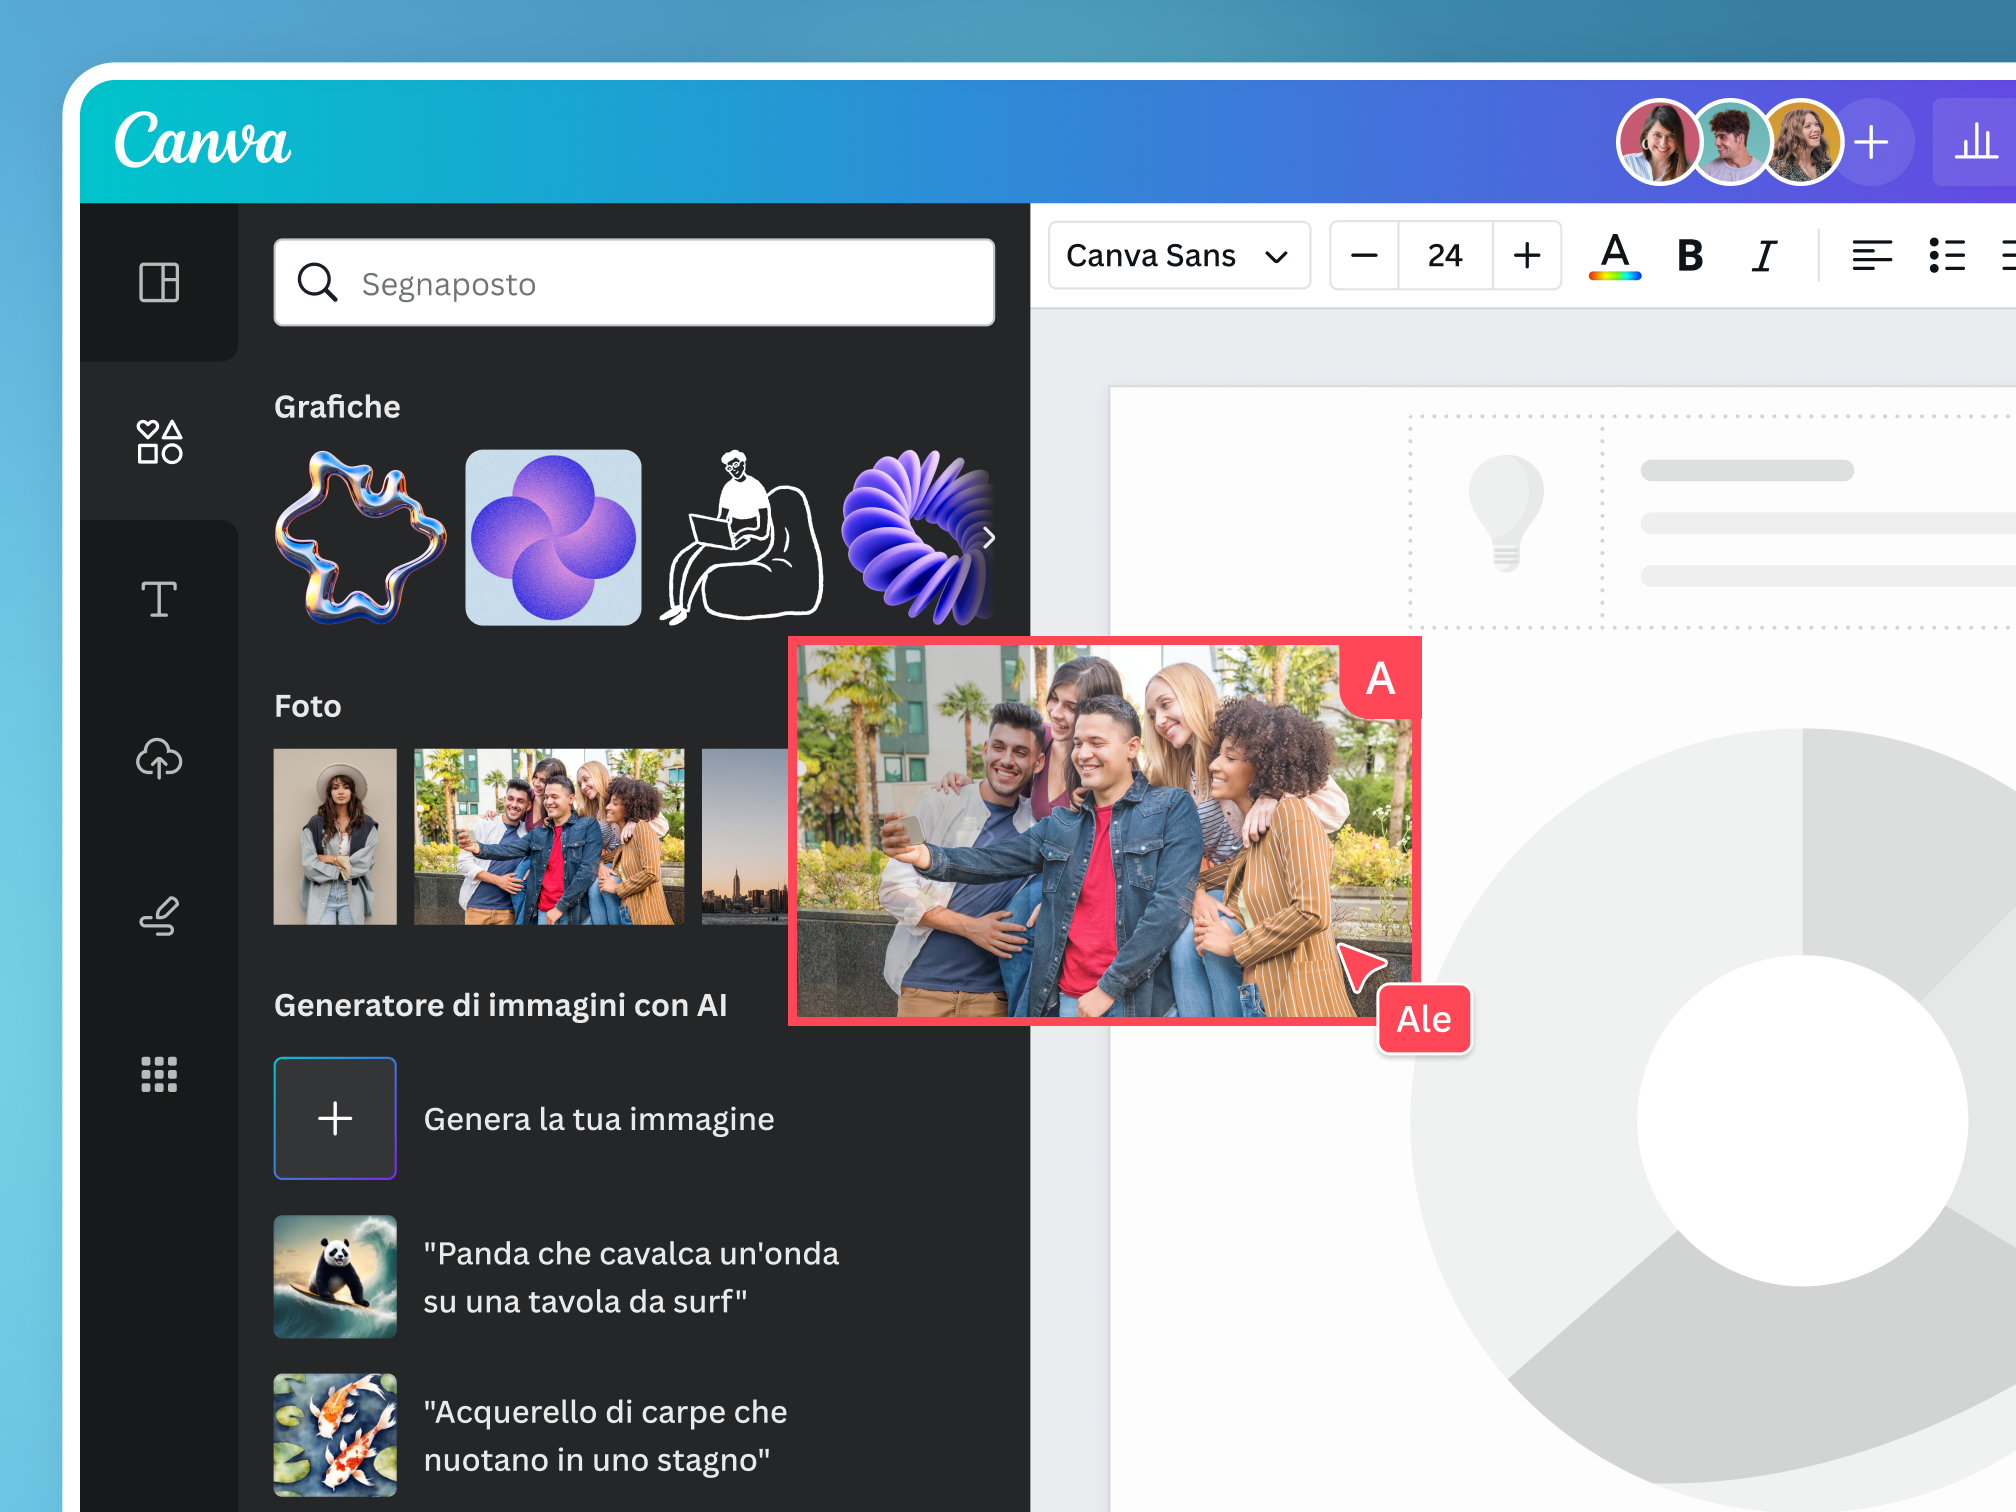Toggle bold formatting
2016x1512 pixels.
click(1690, 256)
